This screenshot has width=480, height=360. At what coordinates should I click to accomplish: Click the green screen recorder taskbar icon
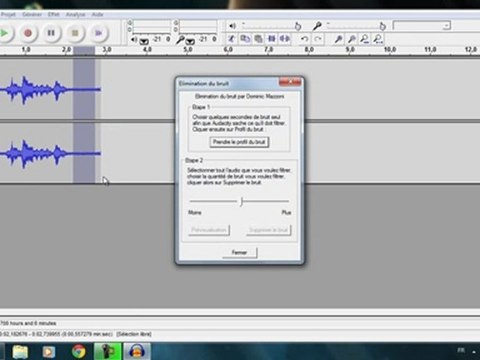[x=107, y=352]
